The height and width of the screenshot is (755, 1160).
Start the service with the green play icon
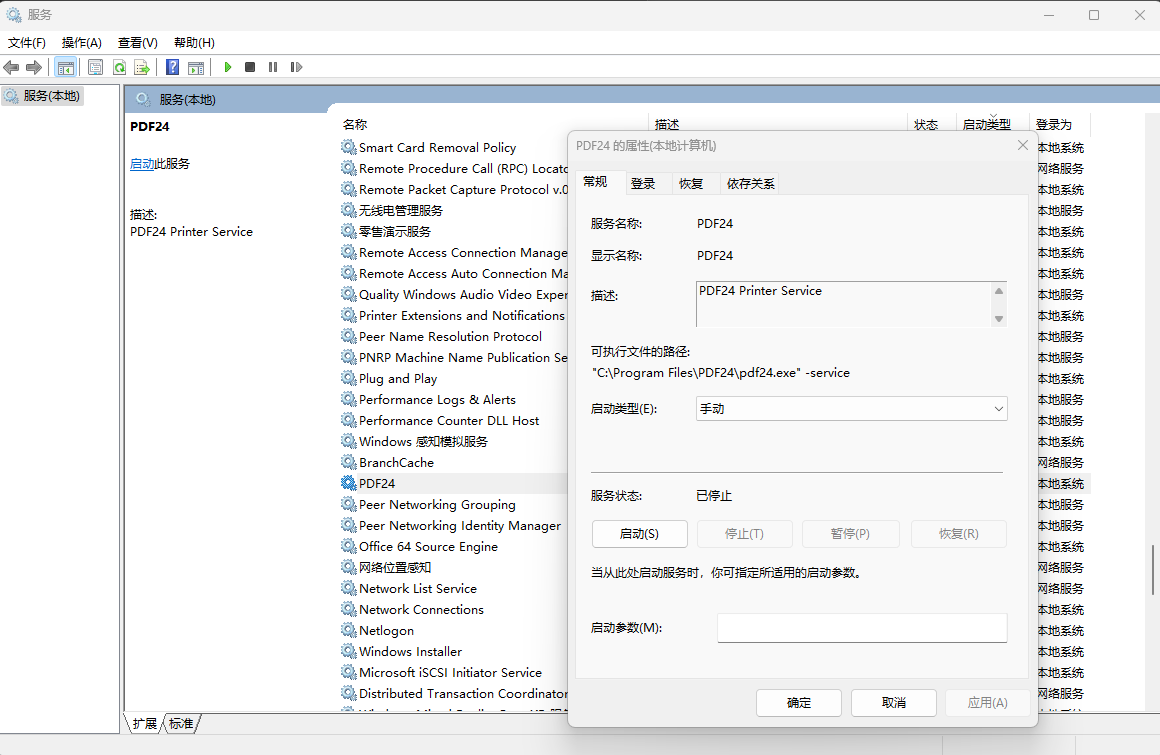(228, 67)
